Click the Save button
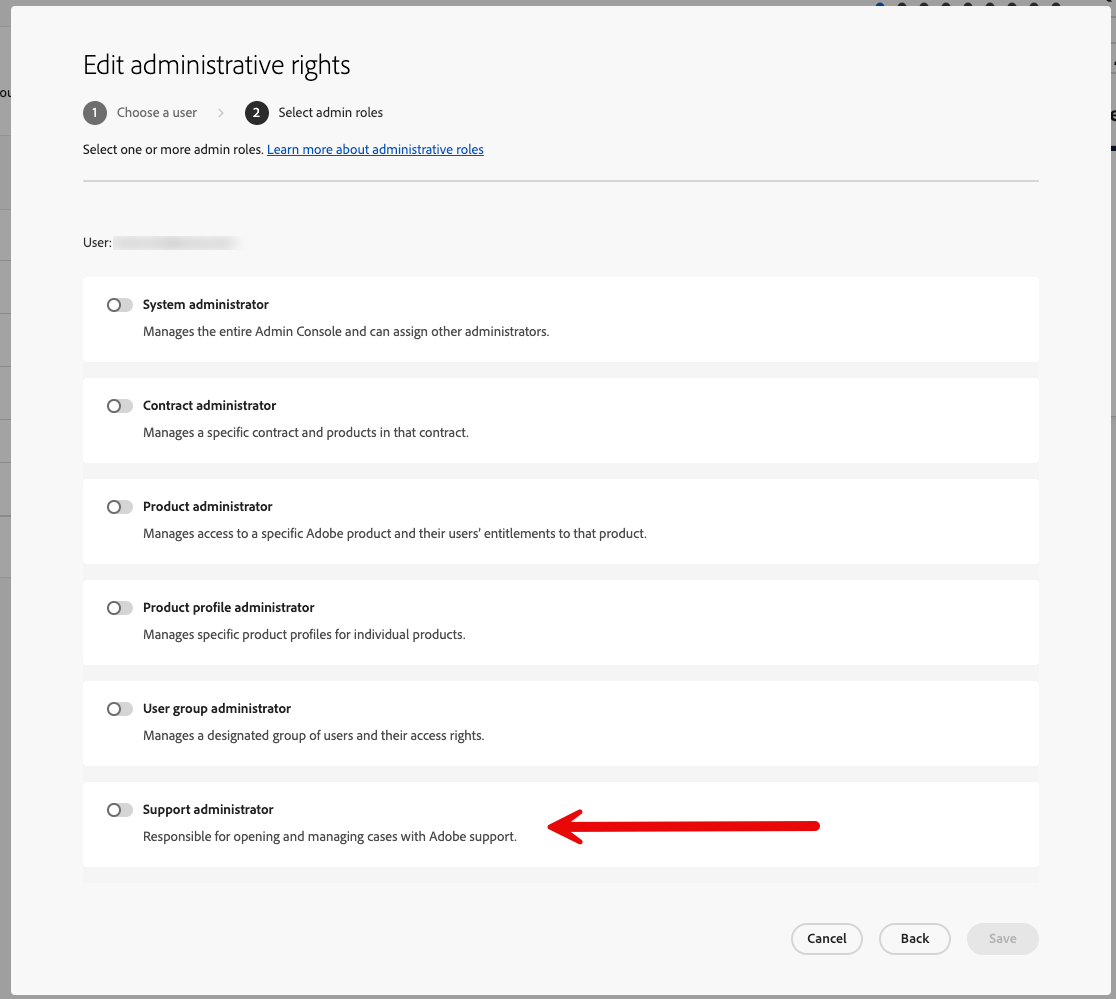1116x999 pixels. click(x=1002, y=939)
